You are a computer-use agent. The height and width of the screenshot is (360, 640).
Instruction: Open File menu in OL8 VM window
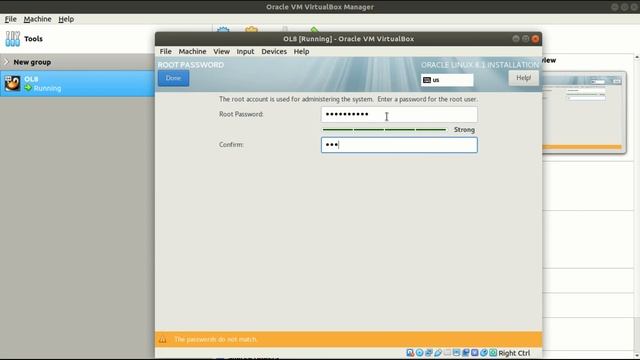[165, 51]
